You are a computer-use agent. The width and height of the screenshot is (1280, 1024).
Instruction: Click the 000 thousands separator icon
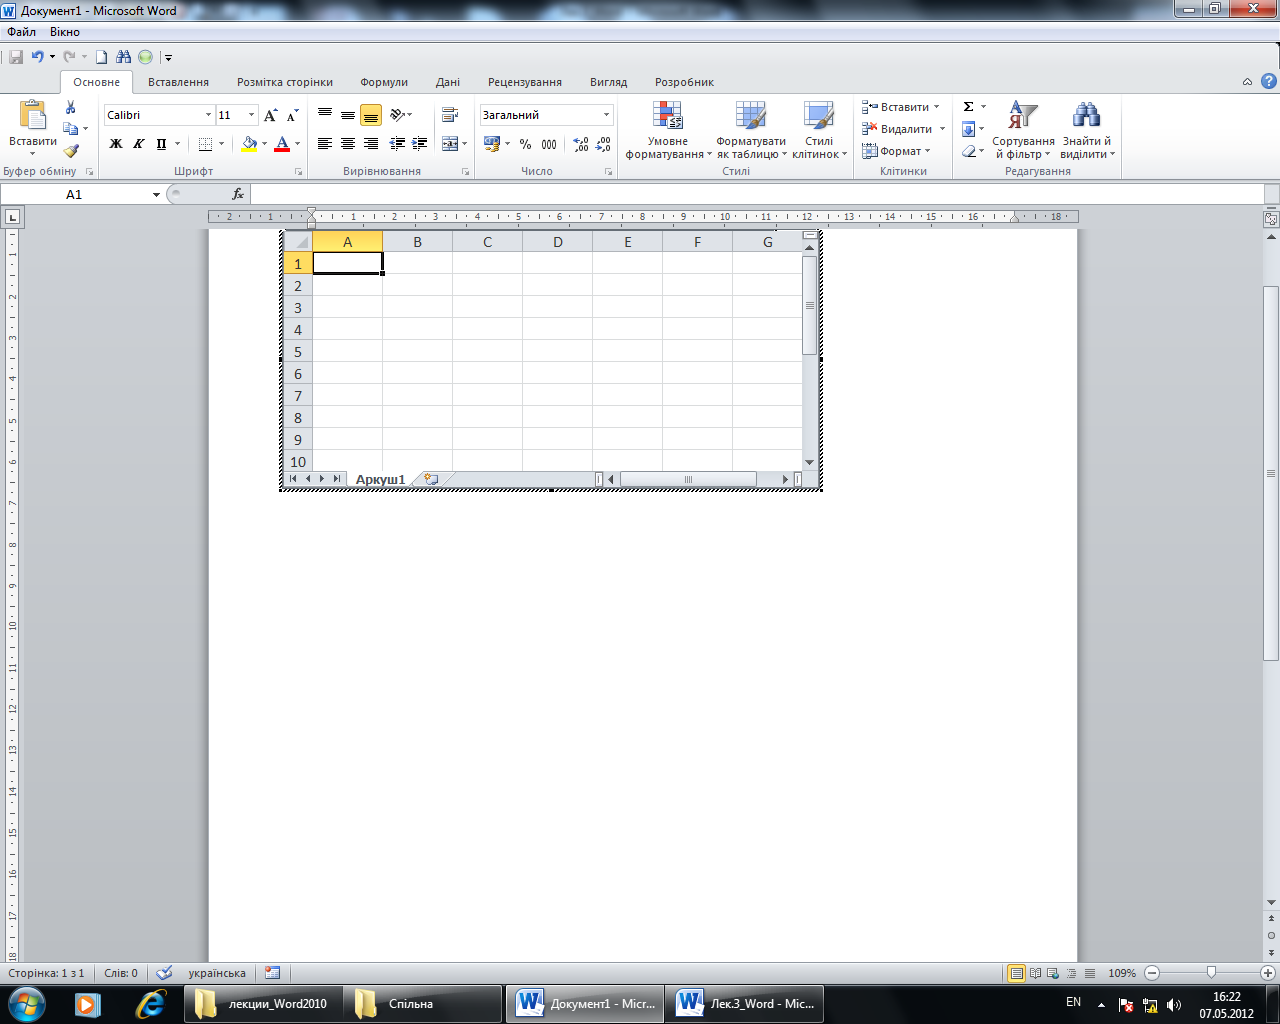[549, 144]
